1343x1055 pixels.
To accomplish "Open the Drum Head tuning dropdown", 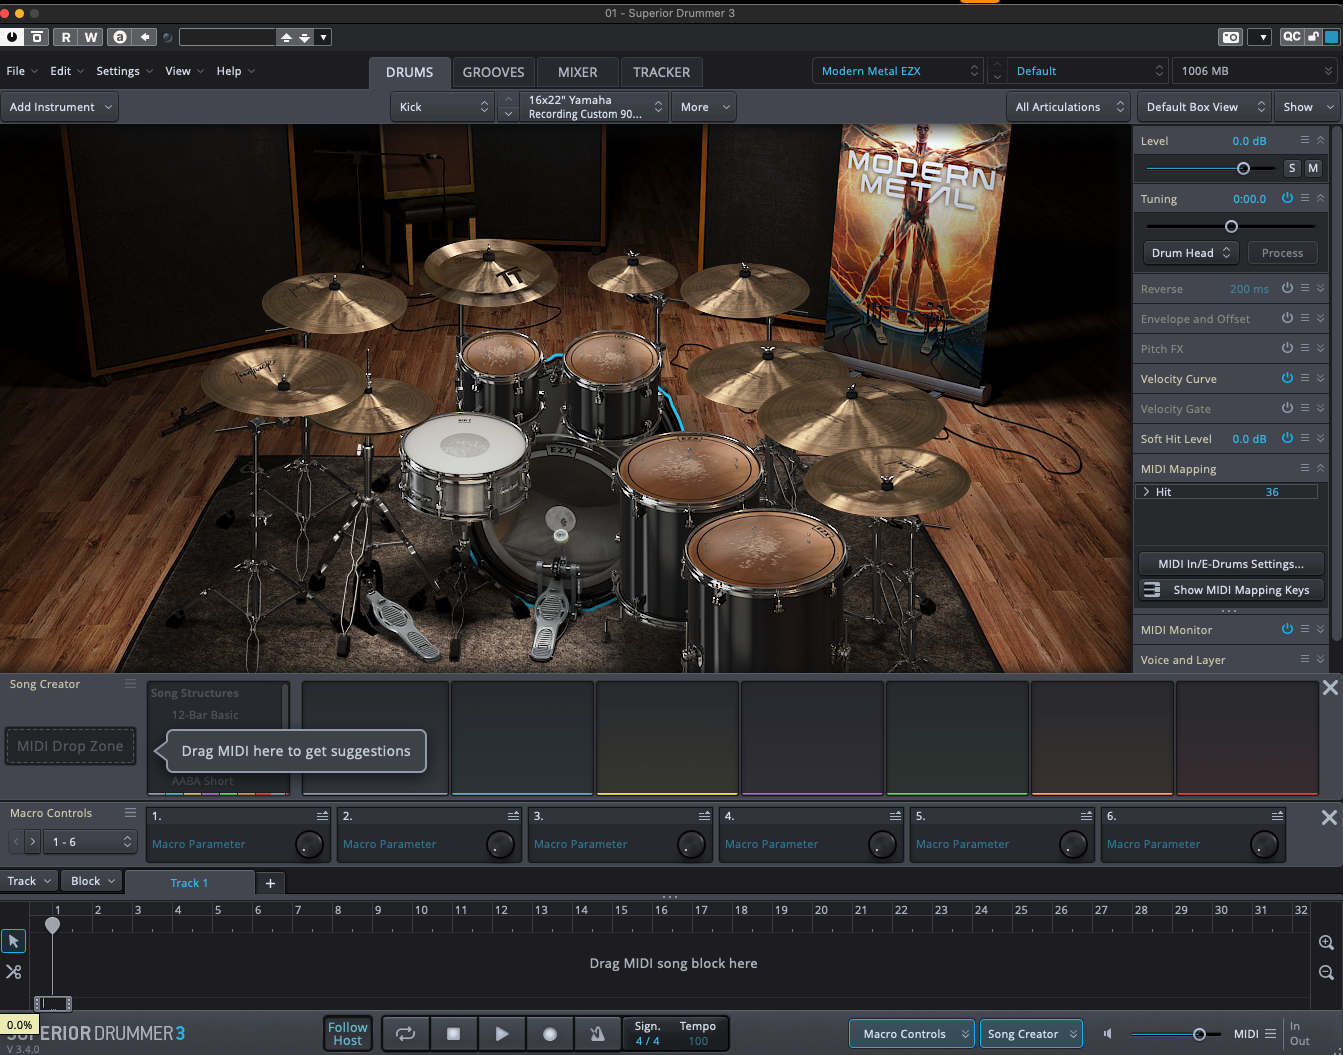I will click(1191, 253).
